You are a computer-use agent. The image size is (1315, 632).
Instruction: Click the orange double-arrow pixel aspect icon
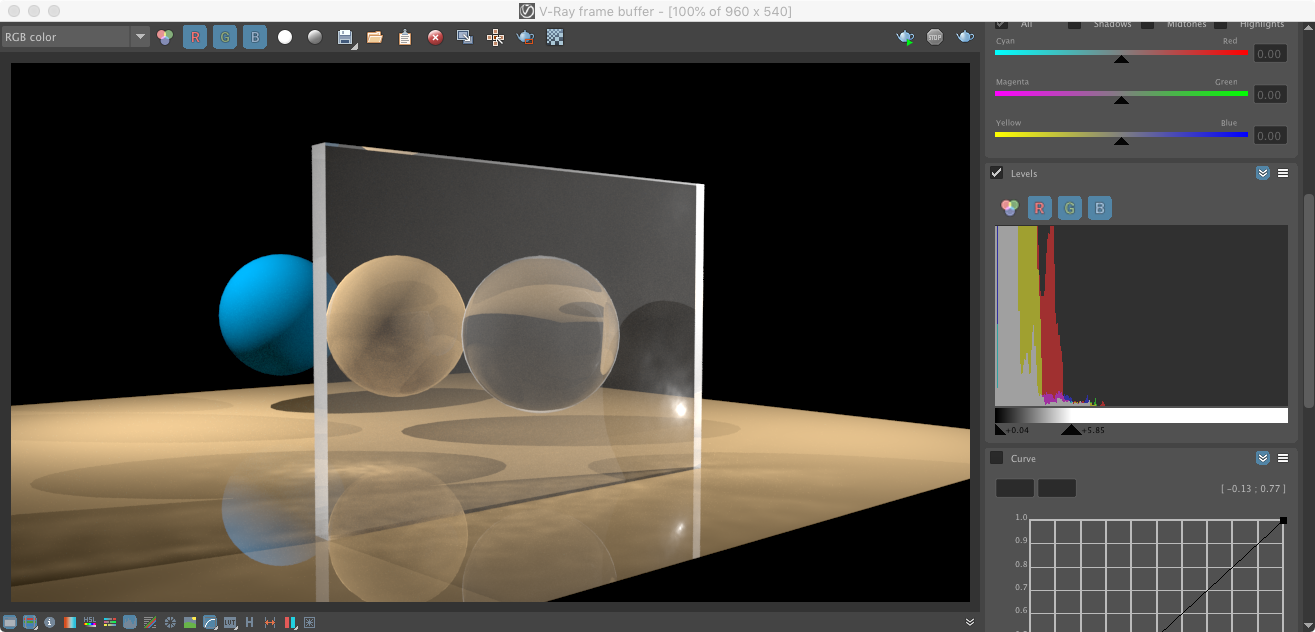pyautogui.click(x=270, y=622)
